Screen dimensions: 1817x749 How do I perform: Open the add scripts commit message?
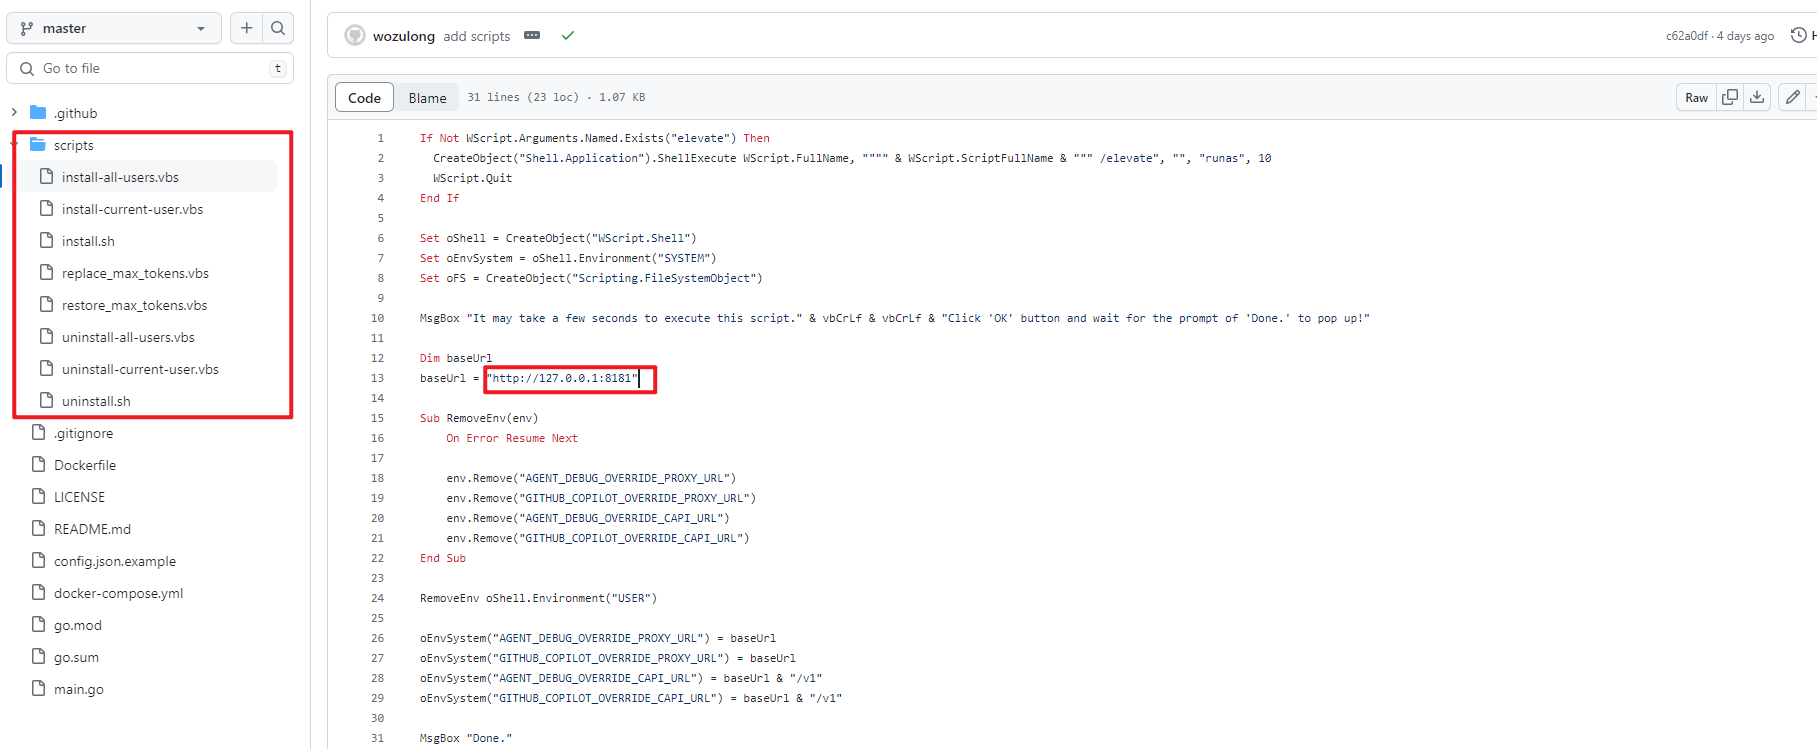477,36
